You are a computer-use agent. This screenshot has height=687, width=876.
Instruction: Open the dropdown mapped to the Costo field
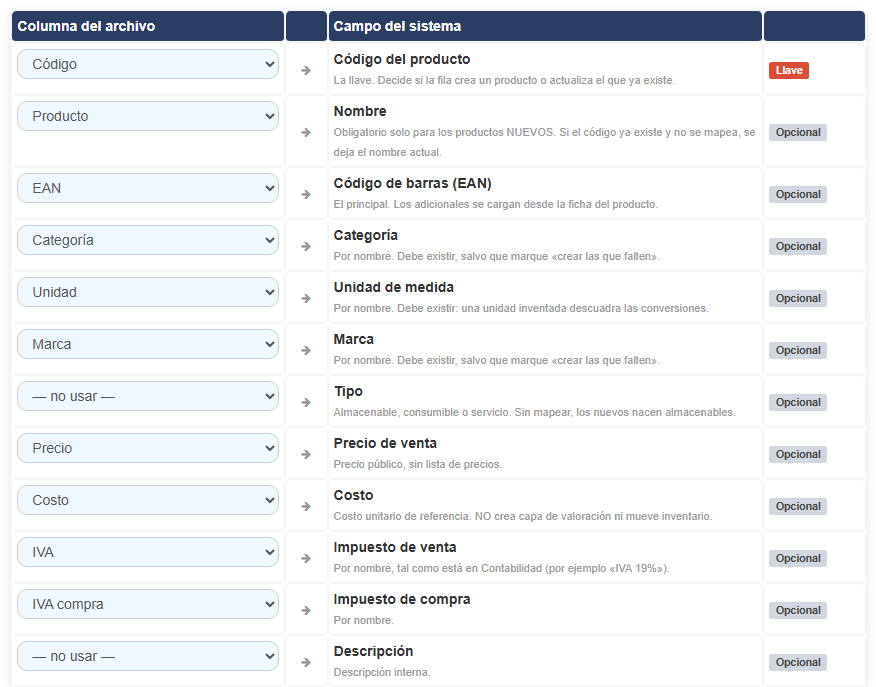[148, 500]
